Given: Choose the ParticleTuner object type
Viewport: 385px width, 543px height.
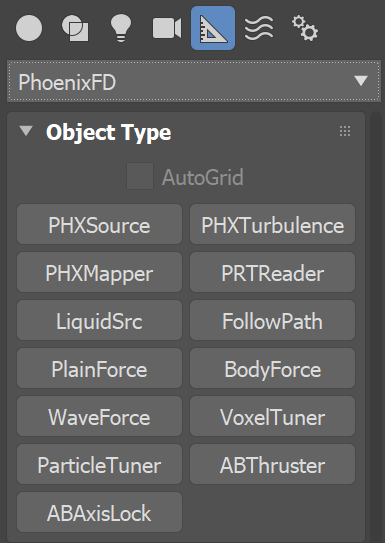Looking at the screenshot, I should click(99, 464).
